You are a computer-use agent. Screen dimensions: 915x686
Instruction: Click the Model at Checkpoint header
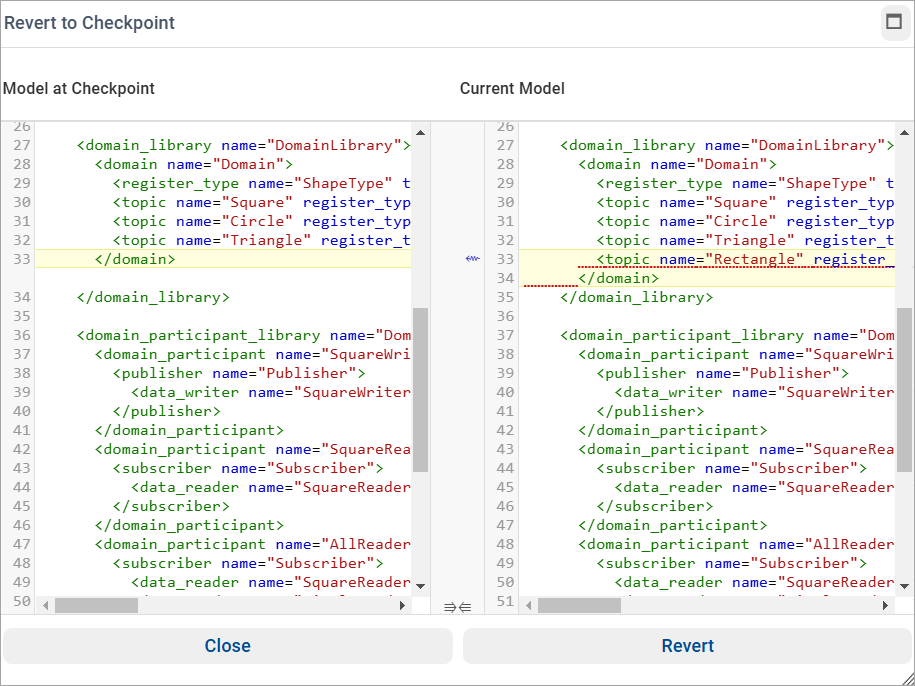coord(79,88)
